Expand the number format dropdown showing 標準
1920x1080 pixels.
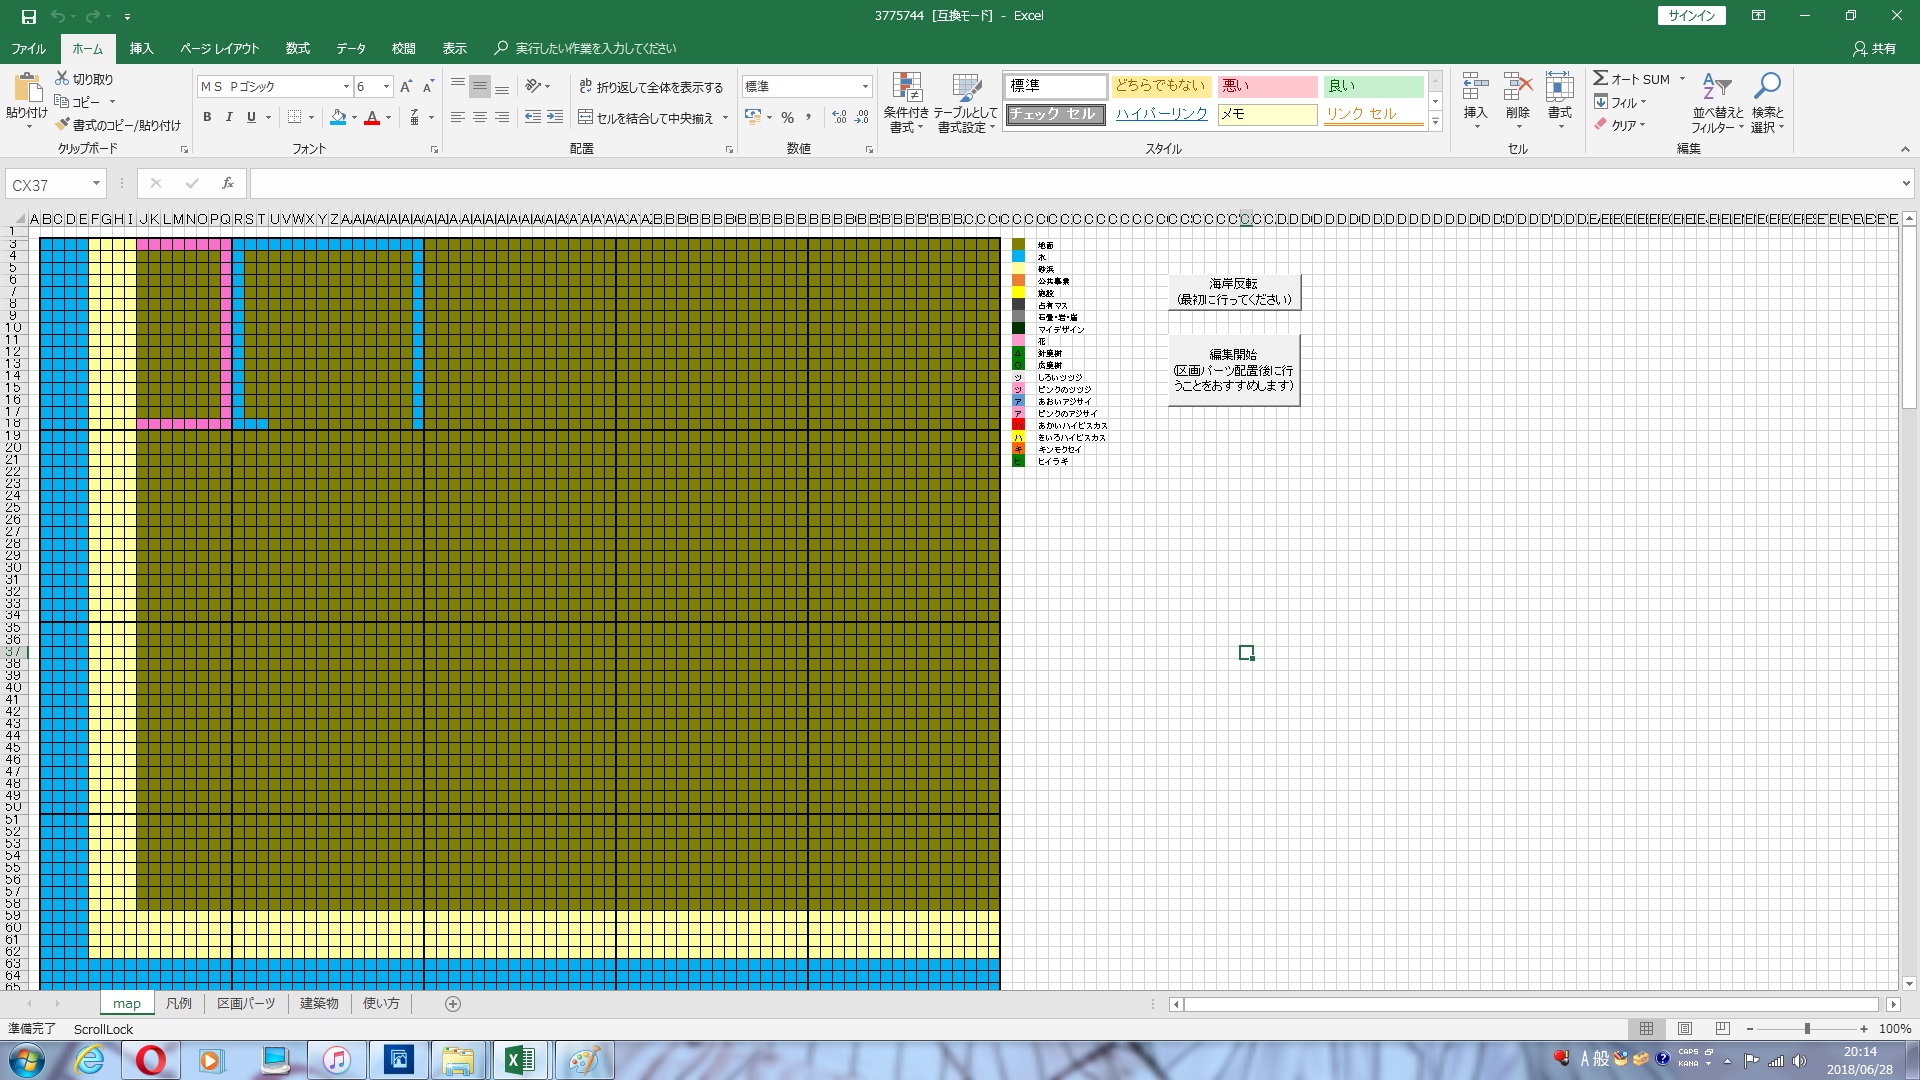[x=865, y=87]
